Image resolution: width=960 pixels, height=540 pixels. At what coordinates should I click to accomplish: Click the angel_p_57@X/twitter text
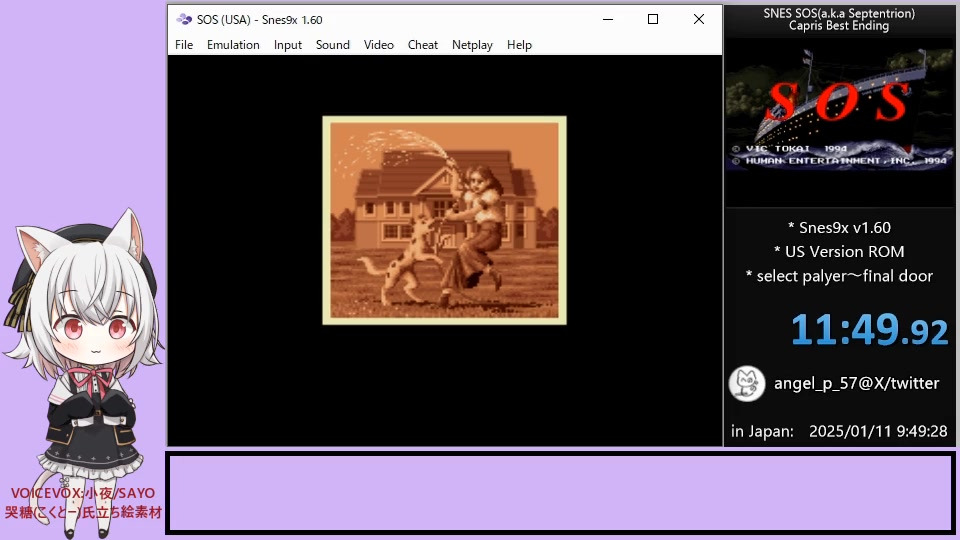pyautogui.click(x=856, y=383)
